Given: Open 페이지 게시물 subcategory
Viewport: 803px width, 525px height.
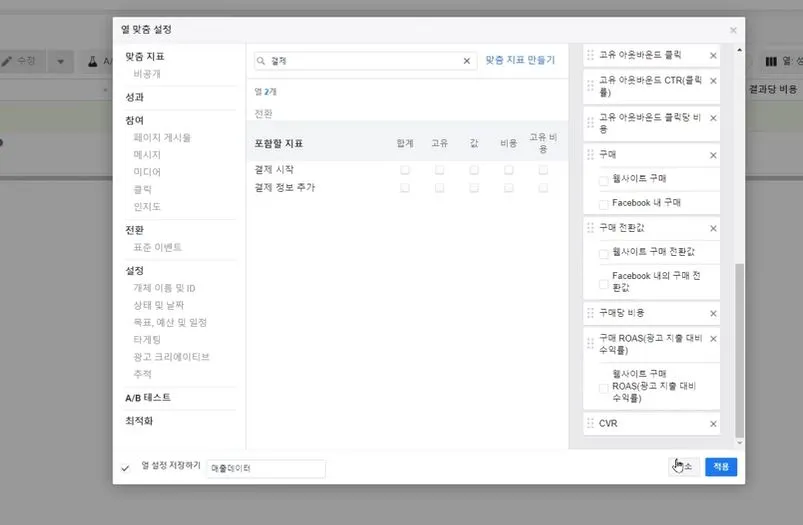Looking at the screenshot, I should (x=162, y=137).
